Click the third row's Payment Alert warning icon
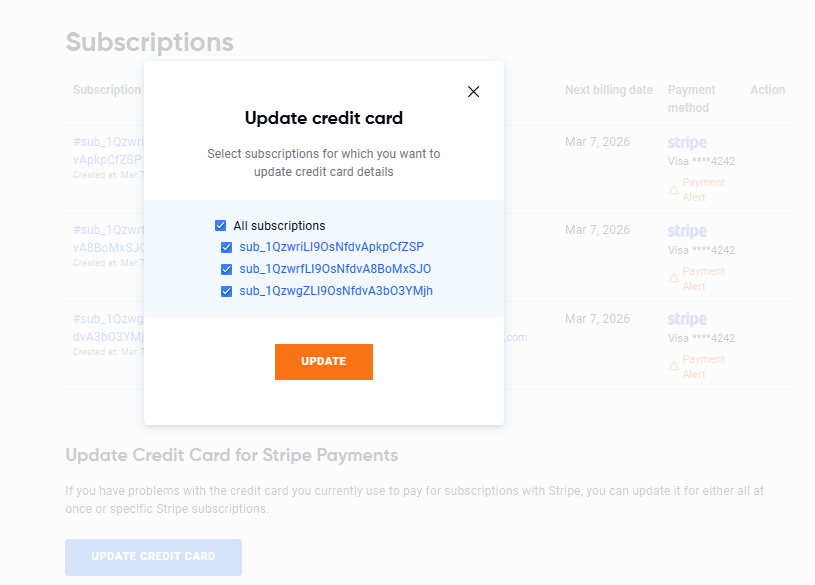Image resolution: width=815 pixels, height=585 pixels. tap(673, 366)
